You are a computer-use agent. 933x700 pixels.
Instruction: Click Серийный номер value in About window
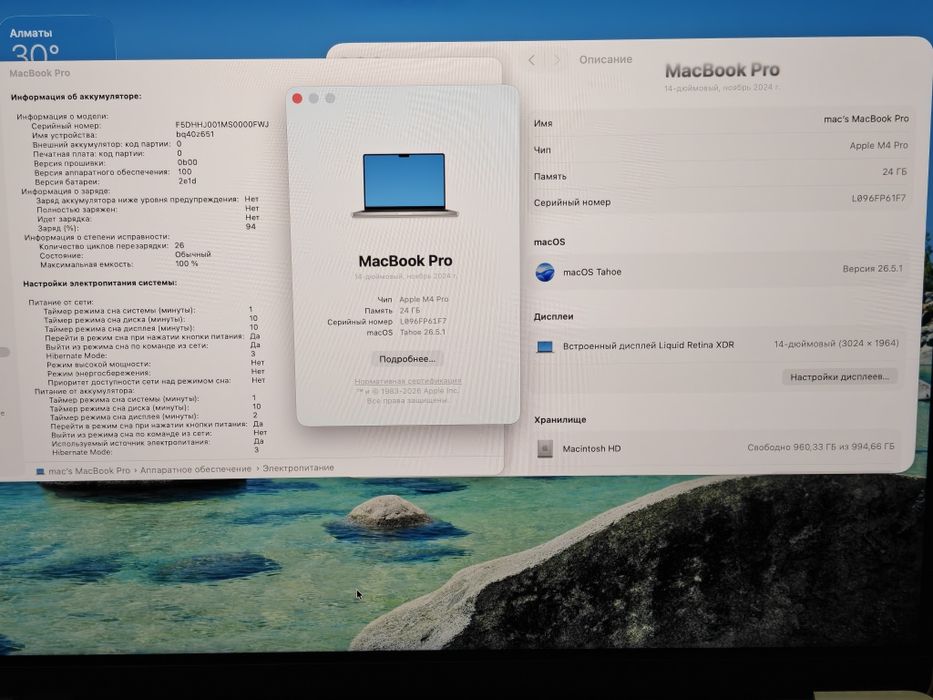click(x=422, y=321)
